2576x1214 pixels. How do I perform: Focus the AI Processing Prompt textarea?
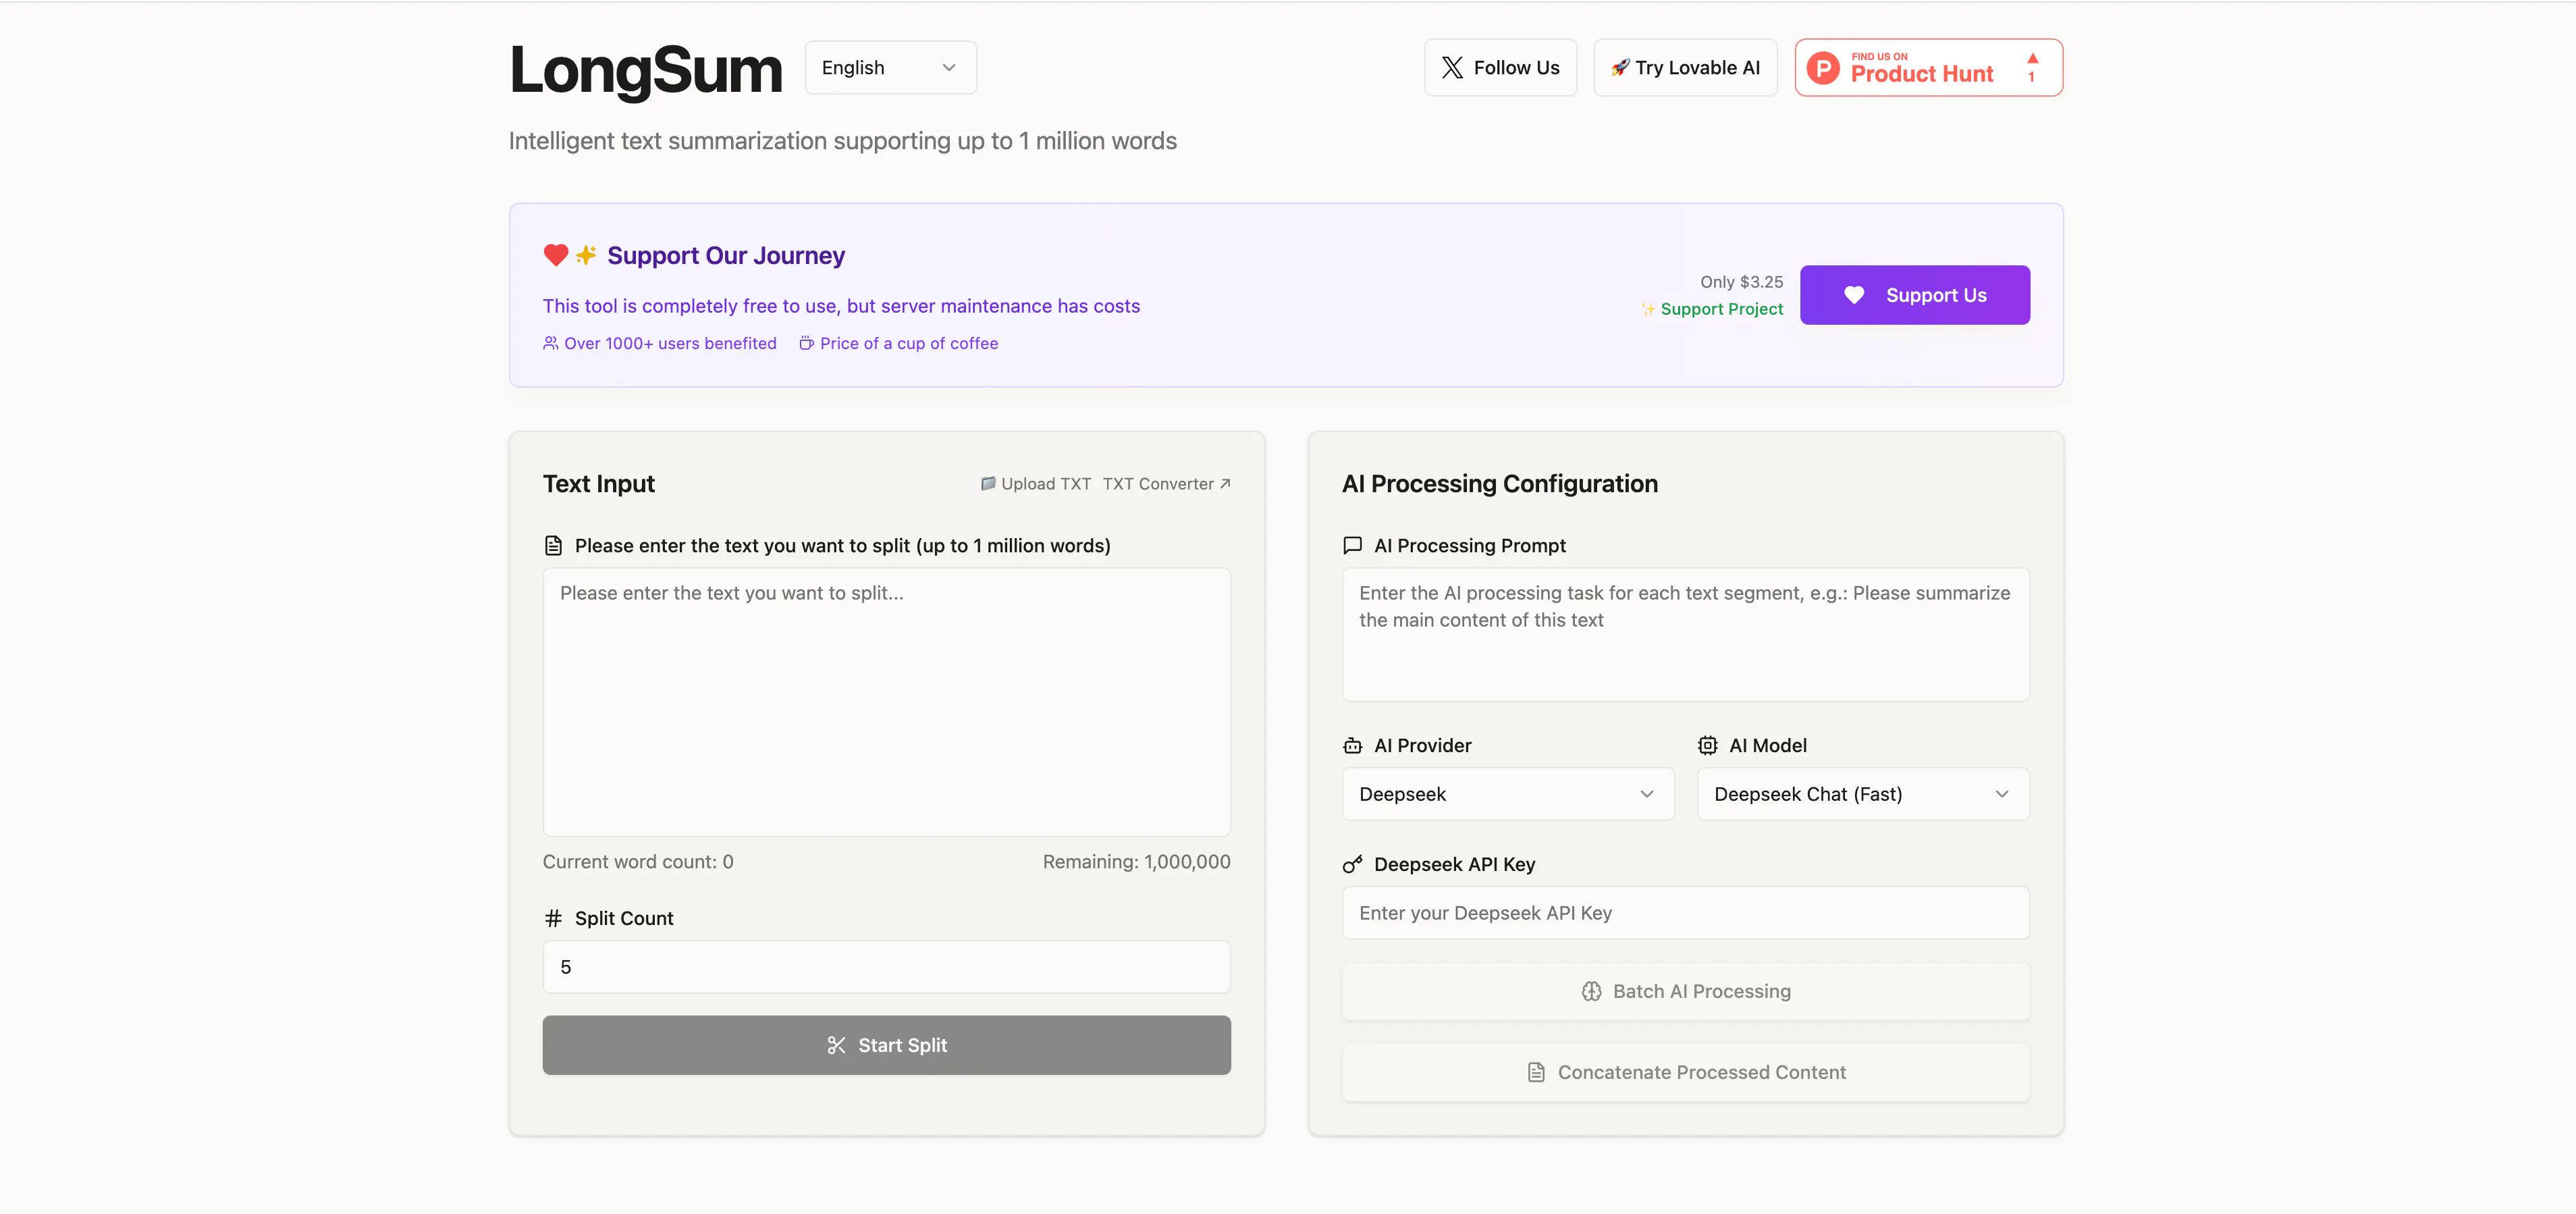(1685, 635)
